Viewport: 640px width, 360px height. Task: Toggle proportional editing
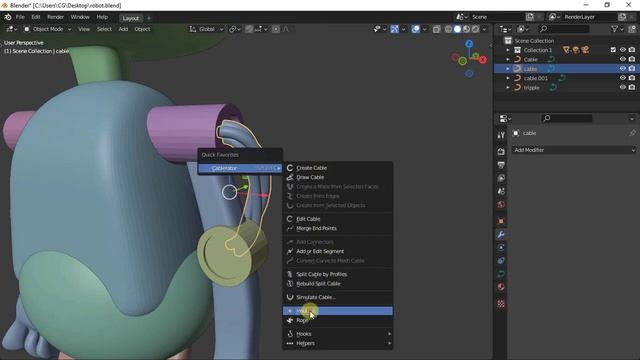276,29
